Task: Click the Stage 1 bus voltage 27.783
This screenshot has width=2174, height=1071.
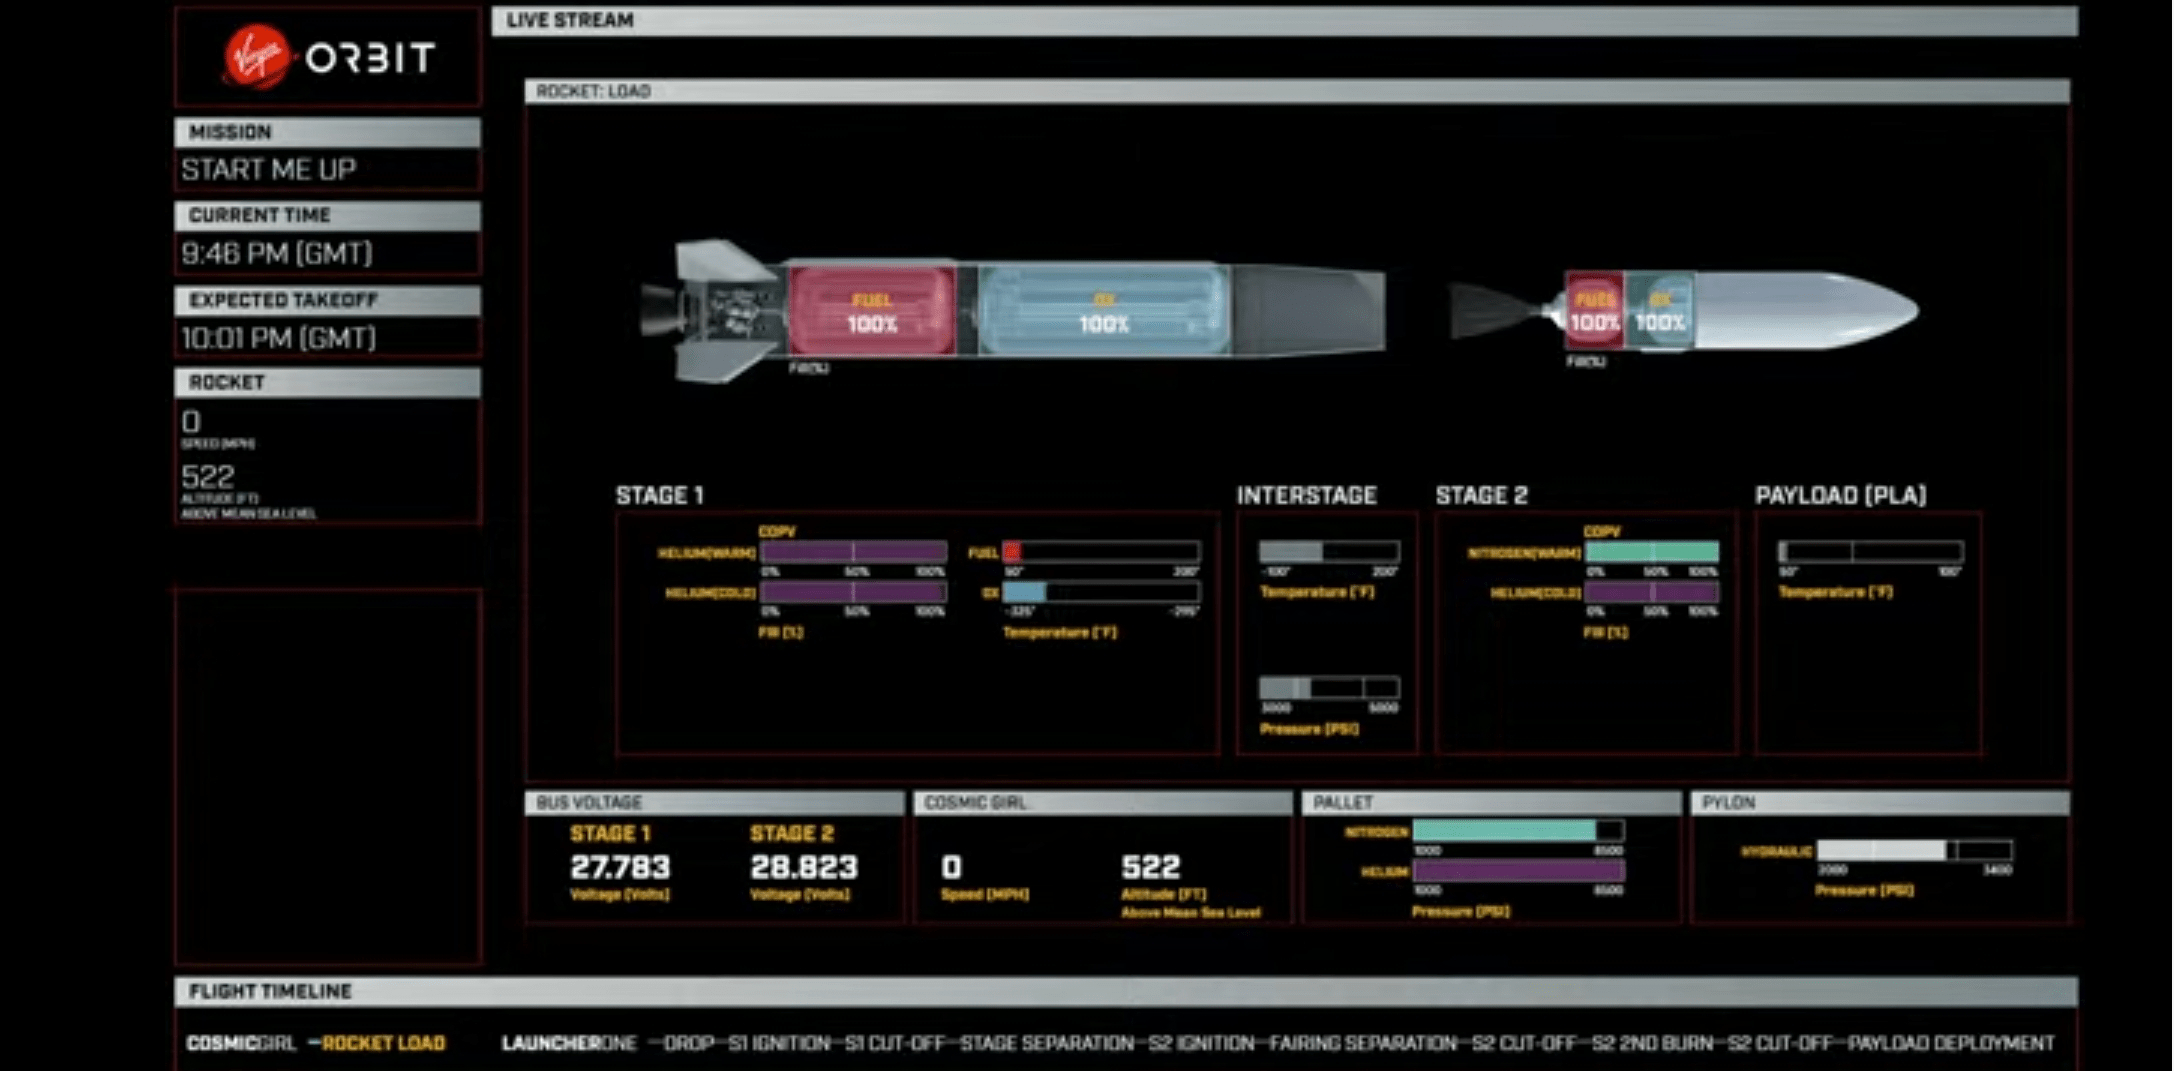Action: pos(620,867)
